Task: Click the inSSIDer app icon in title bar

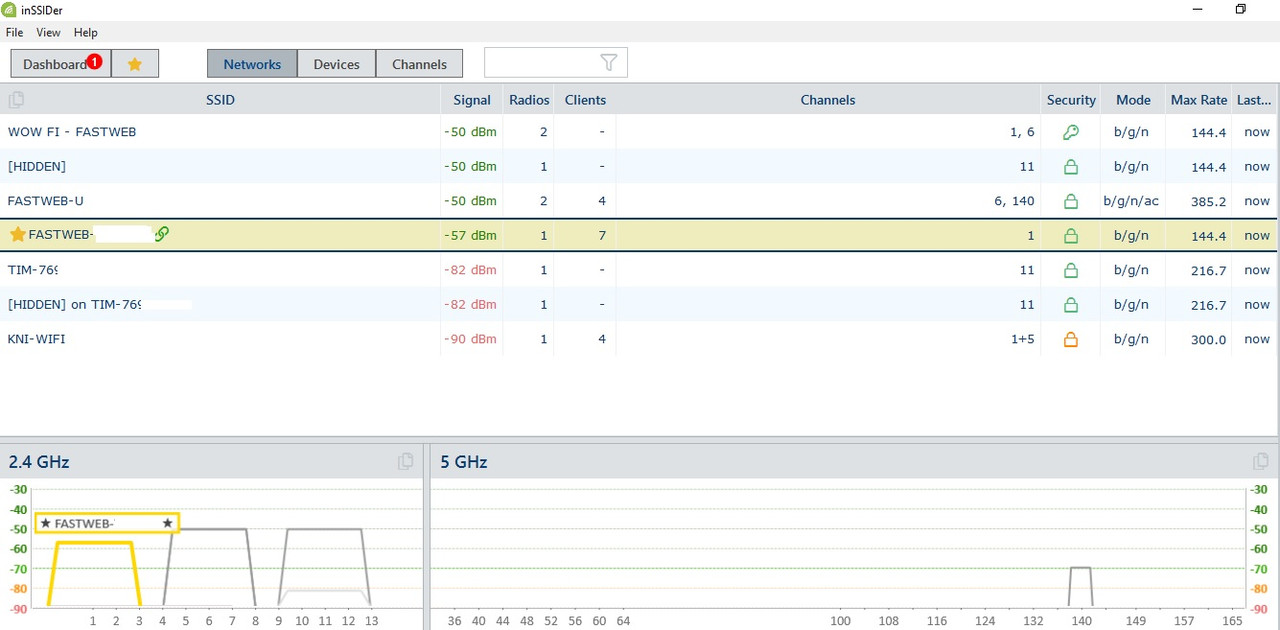Action: pyautogui.click(x=10, y=9)
